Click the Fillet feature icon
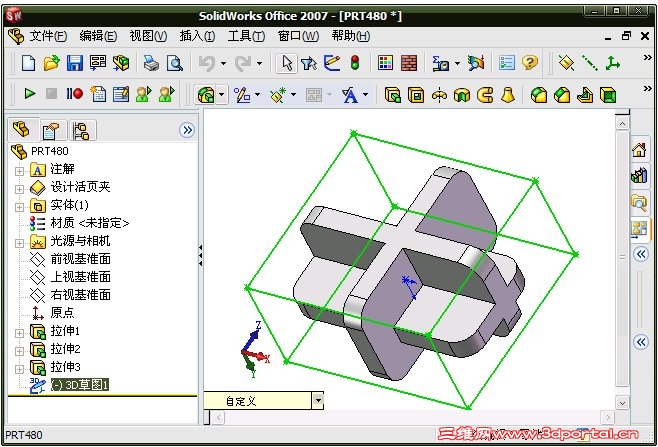The height and width of the screenshot is (447, 658). point(539,95)
